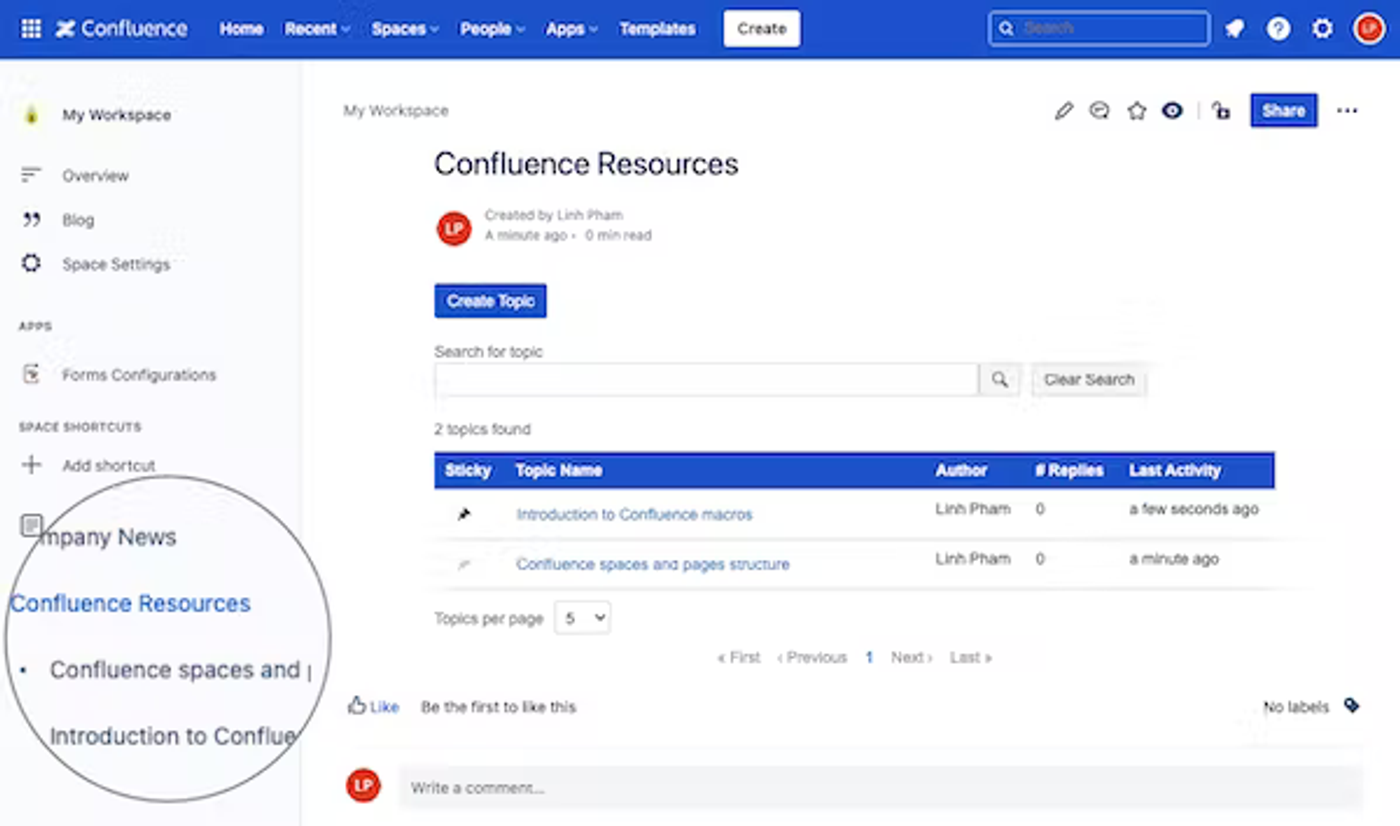The image size is (1400, 826).
Task: Click the Company News page icon
Action: point(31,526)
